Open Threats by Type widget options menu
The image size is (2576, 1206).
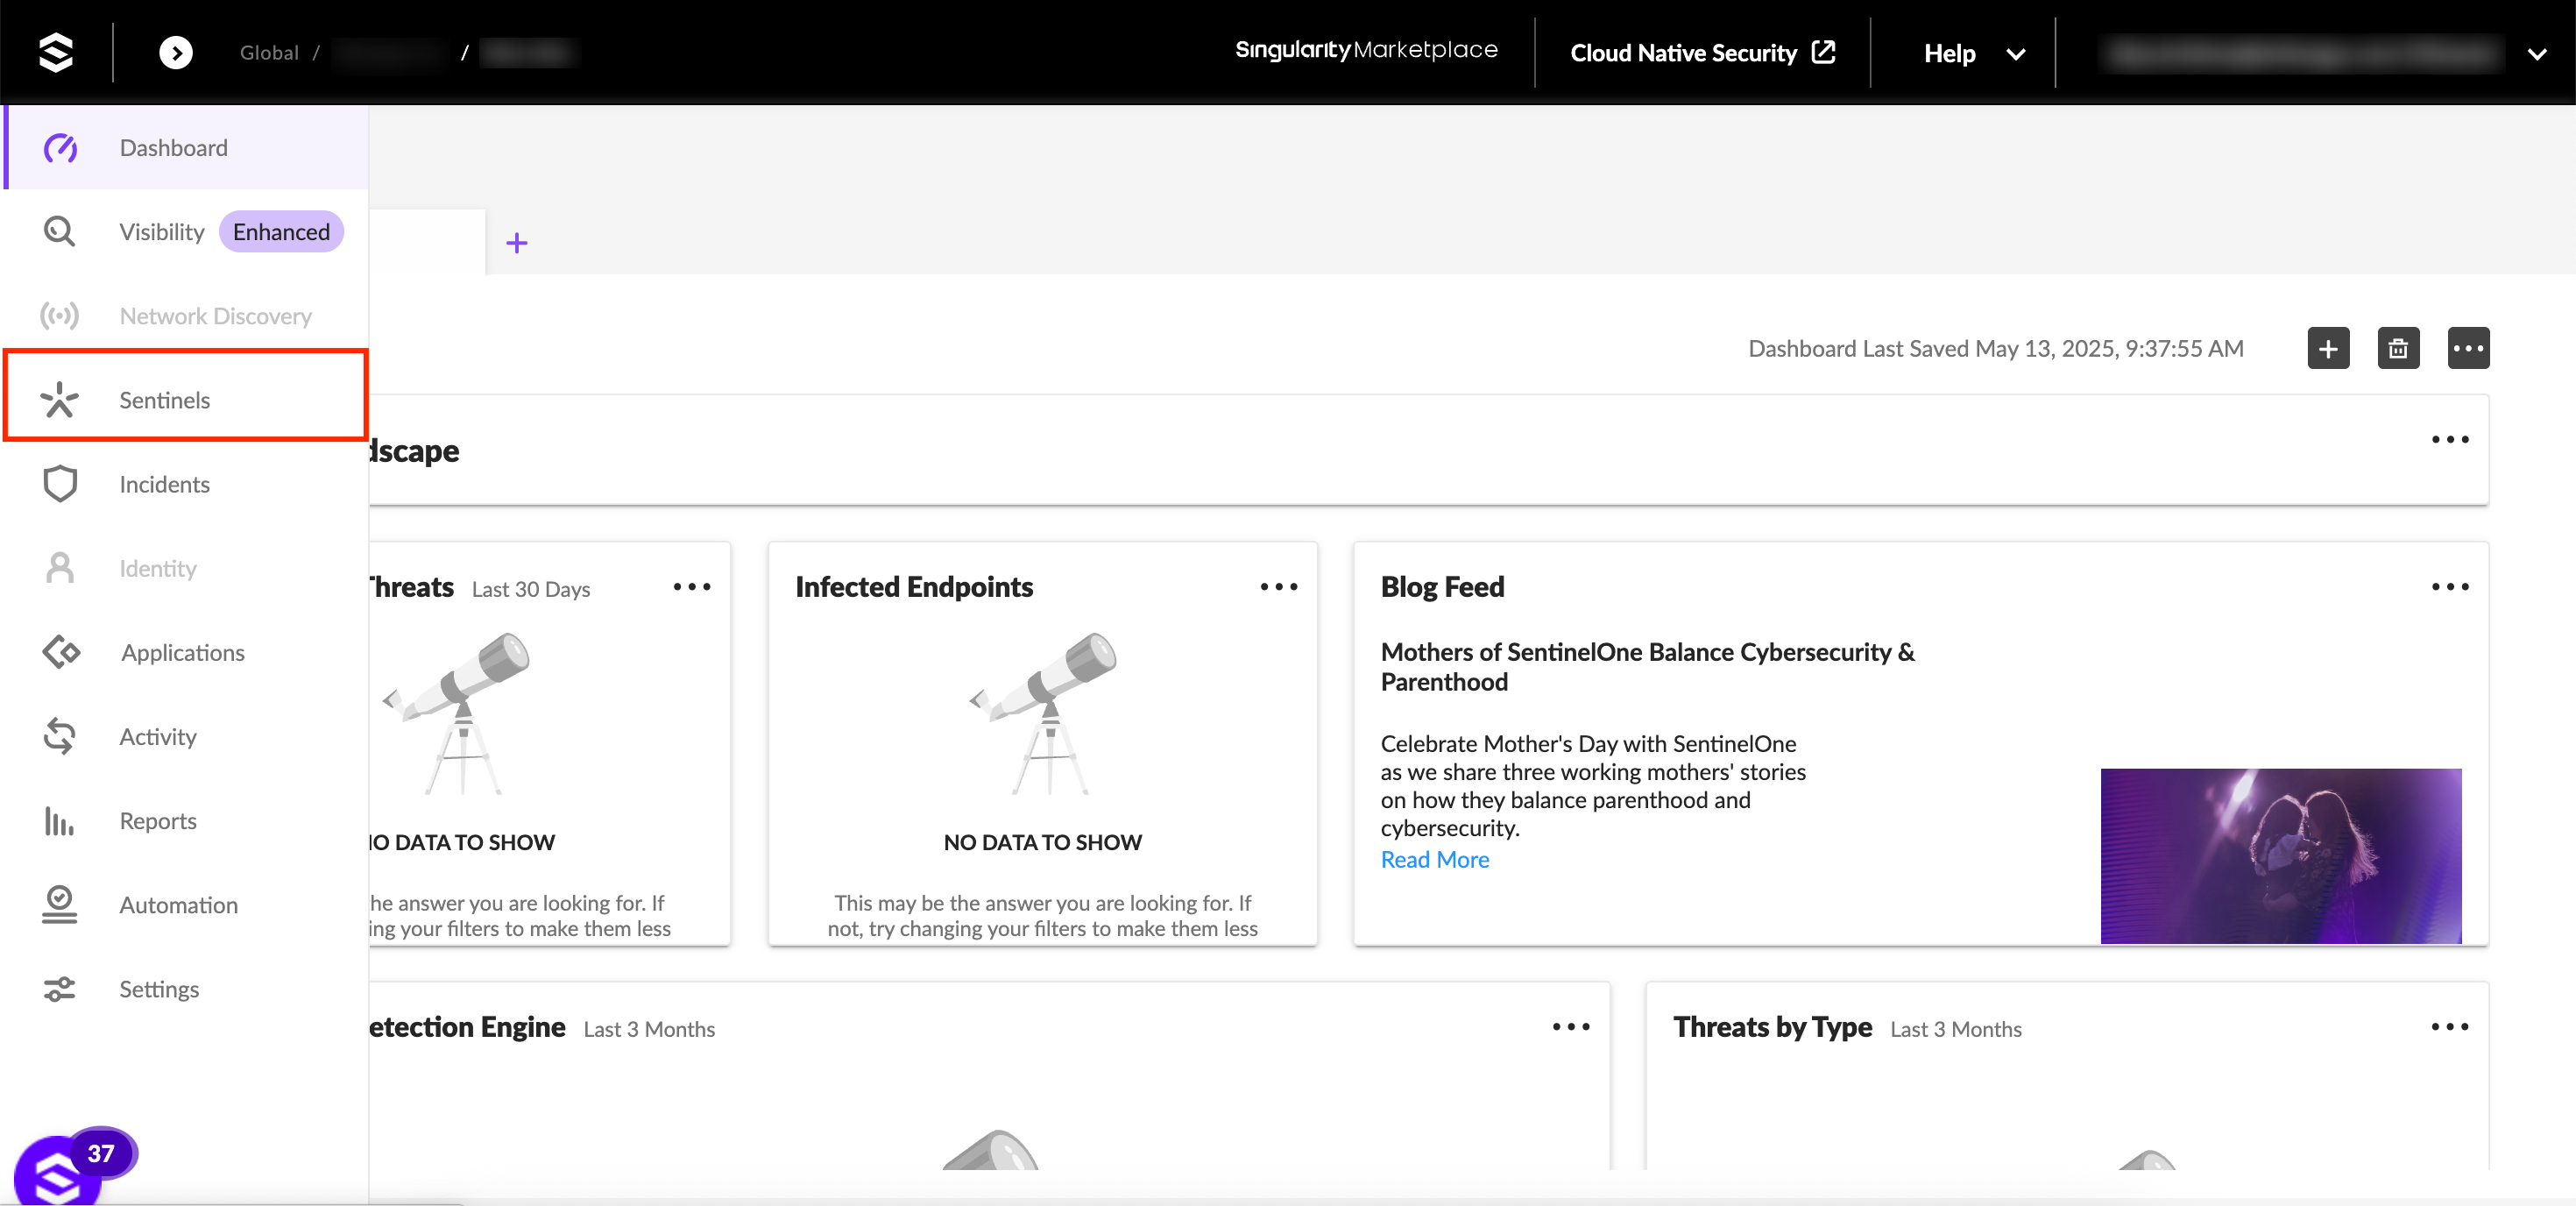click(x=2450, y=1027)
